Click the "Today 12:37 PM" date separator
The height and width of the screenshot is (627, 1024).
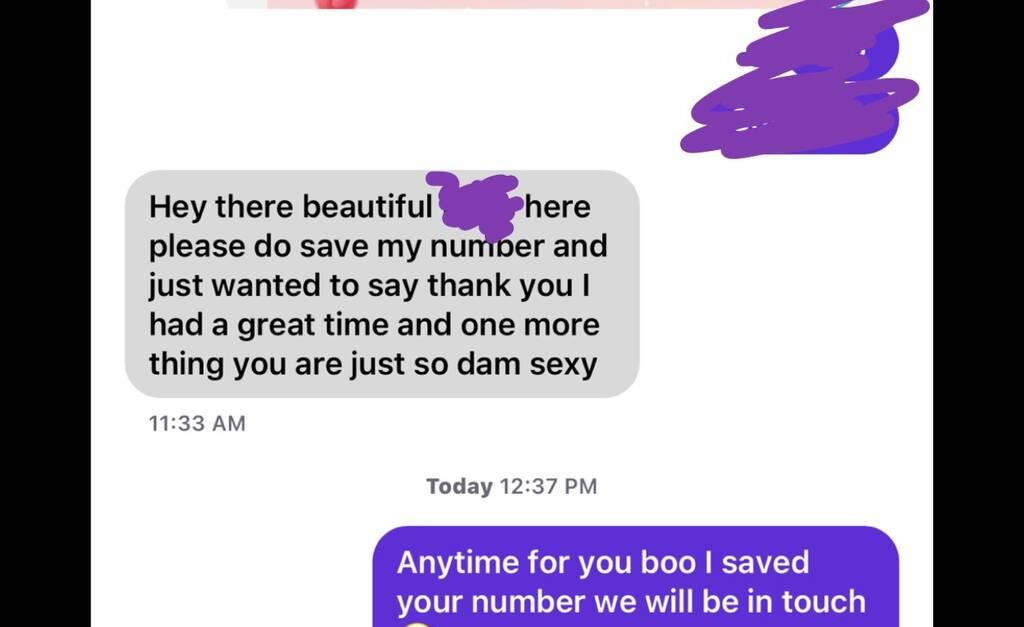pyautogui.click(x=511, y=486)
